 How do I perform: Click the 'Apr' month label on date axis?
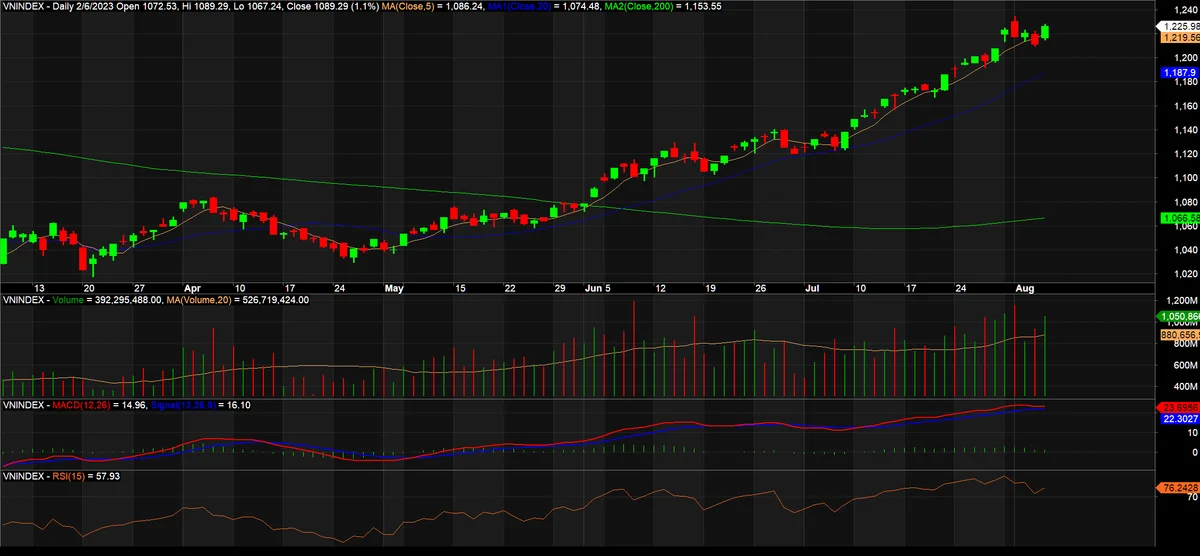pyautogui.click(x=192, y=287)
